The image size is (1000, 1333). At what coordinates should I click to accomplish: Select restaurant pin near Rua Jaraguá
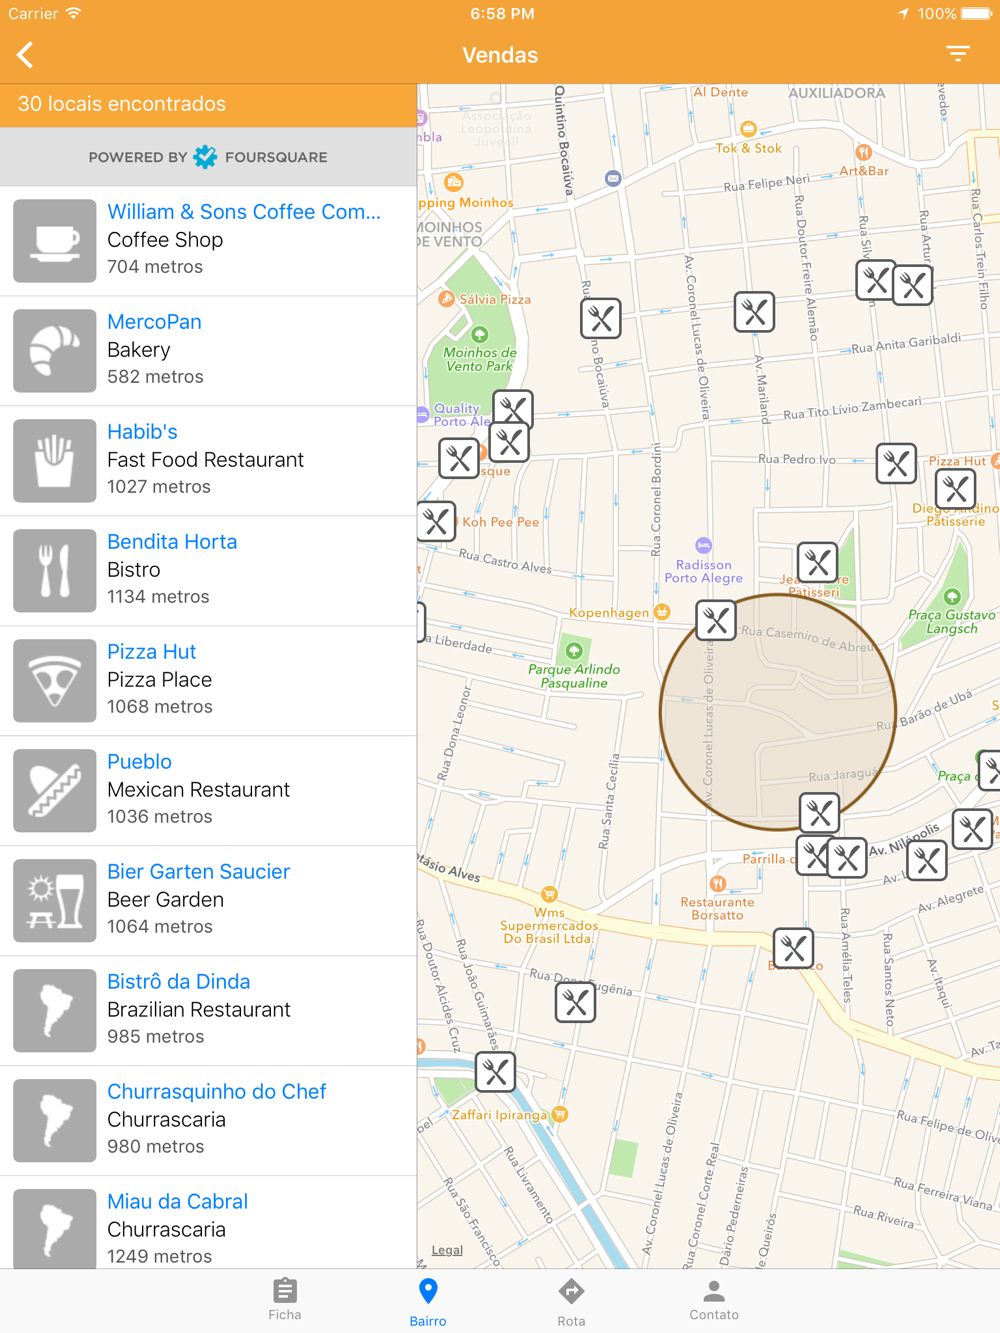(819, 813)
